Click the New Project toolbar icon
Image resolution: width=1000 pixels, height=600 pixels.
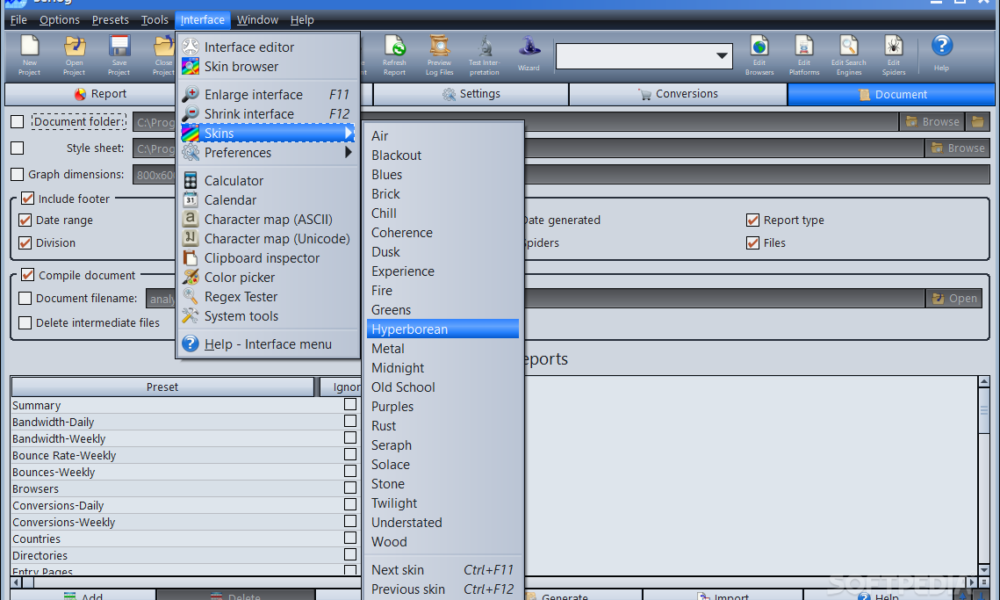30,54
